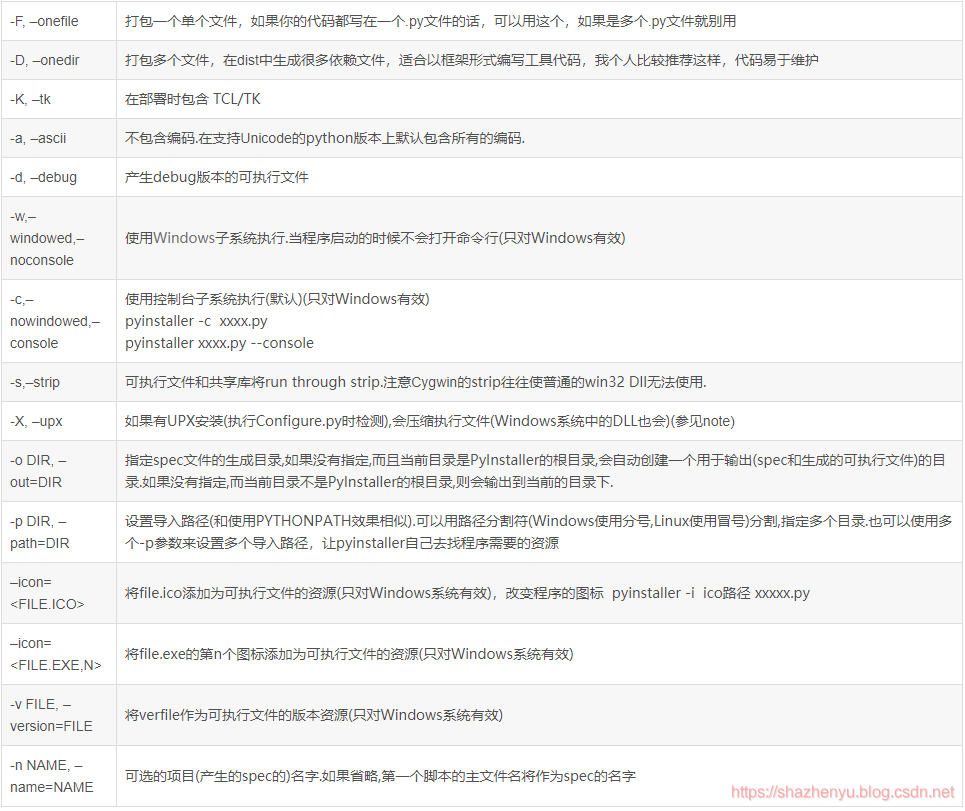Screen dimensions: 965x811
Task: Click the nowindowed/console option cell
Action: [58, 321]
